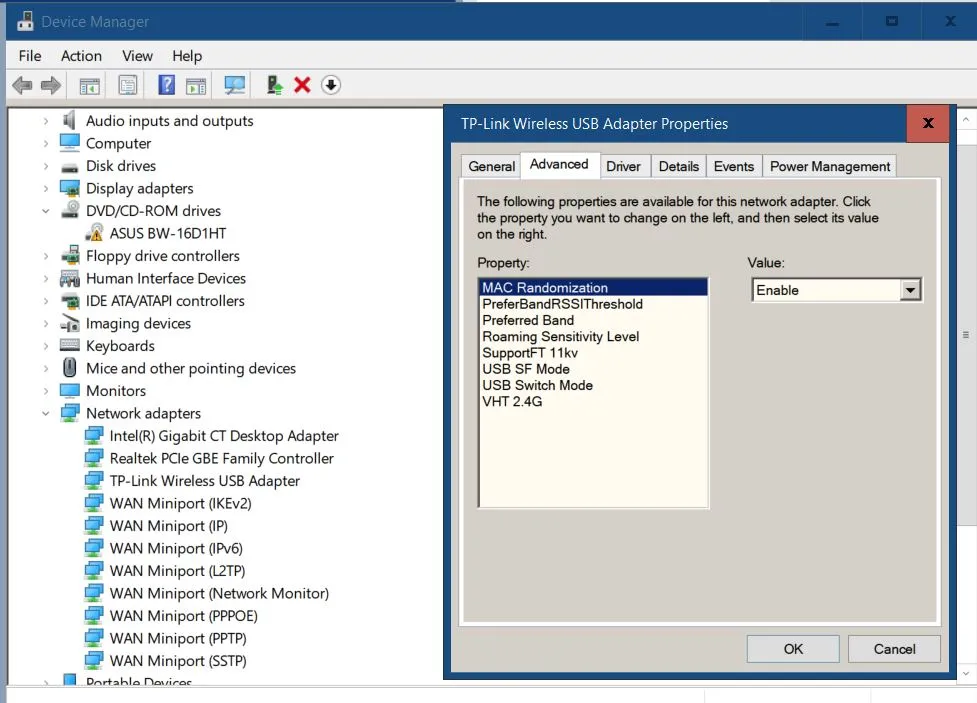
Task: Click the Cancel button
Action: [x=894, y=649]
